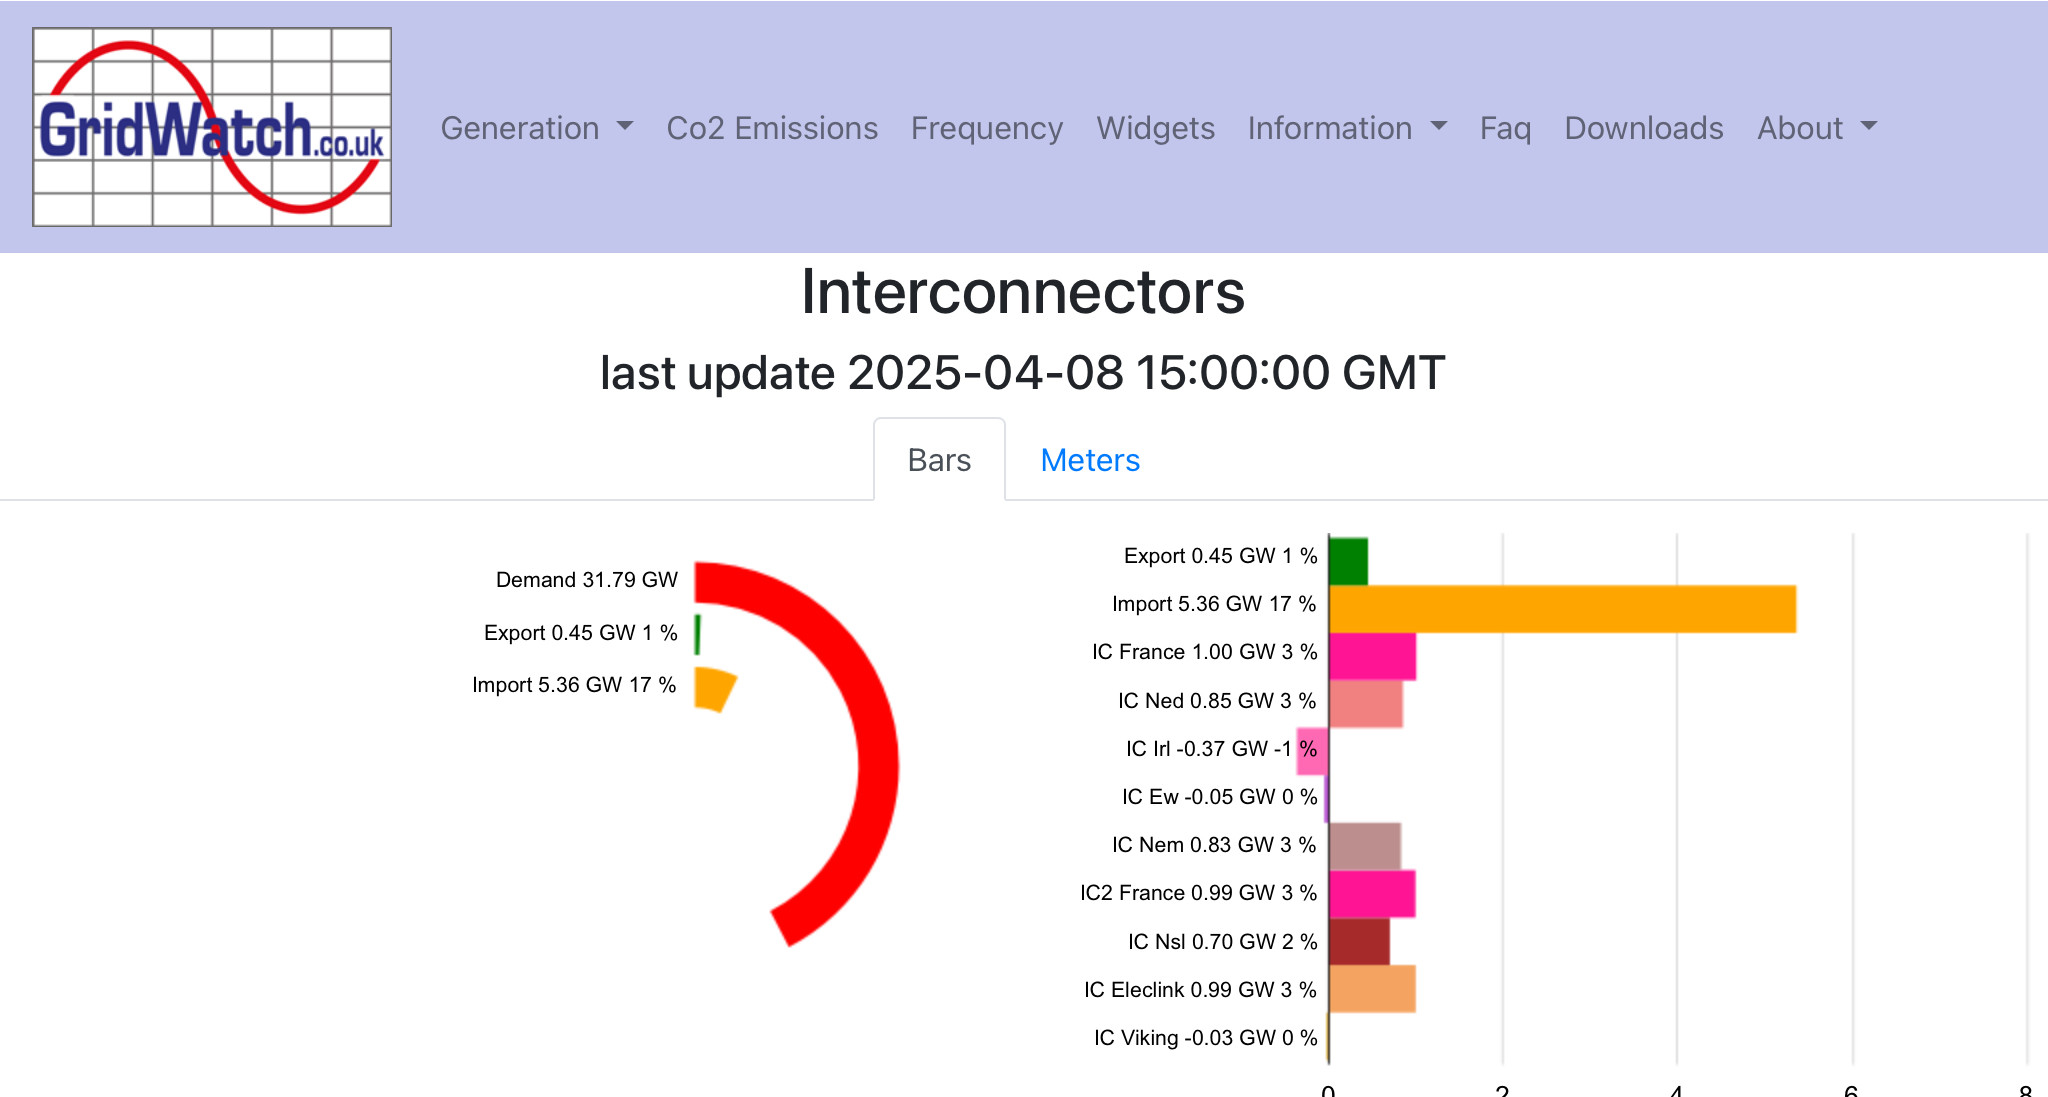Image resolution: width=2048 pixels, height=1097 pixels.
Task: Click the orange Import bar in bar chart
Action: point(1562,608)
